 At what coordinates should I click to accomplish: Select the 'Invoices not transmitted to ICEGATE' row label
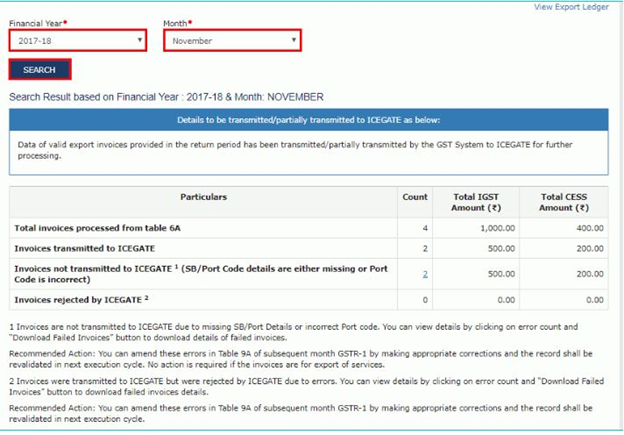(x=201, y=274)
